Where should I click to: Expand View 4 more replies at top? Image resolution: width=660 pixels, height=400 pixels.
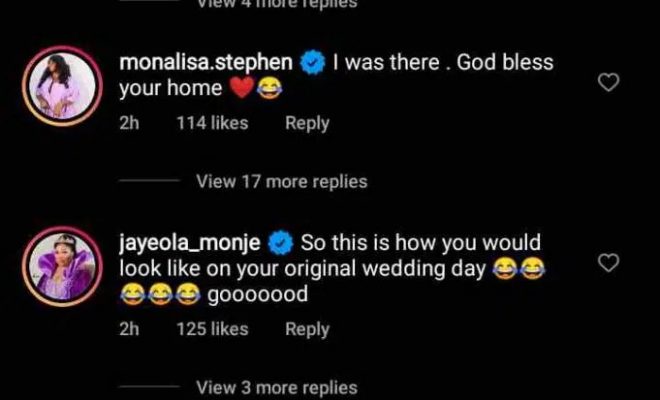277,4
